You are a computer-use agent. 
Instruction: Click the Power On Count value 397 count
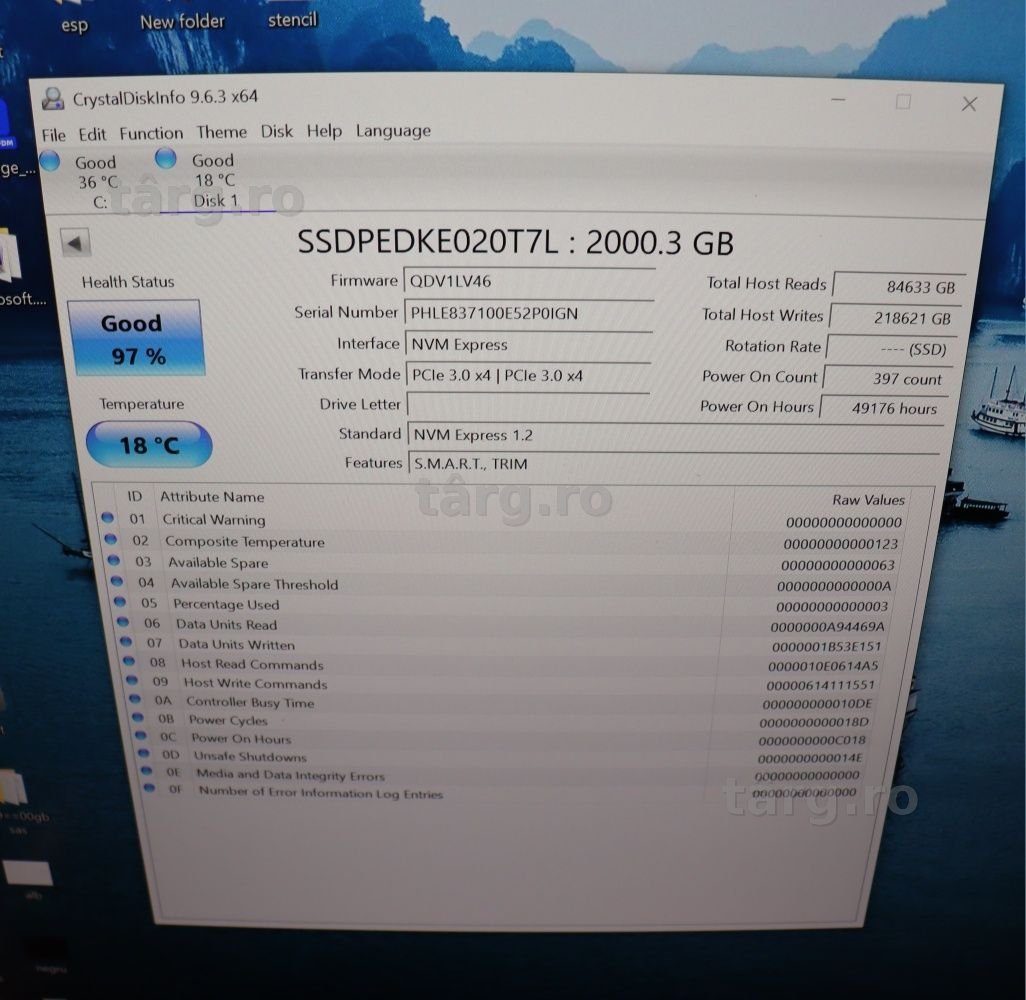click(x=887, y=379)
